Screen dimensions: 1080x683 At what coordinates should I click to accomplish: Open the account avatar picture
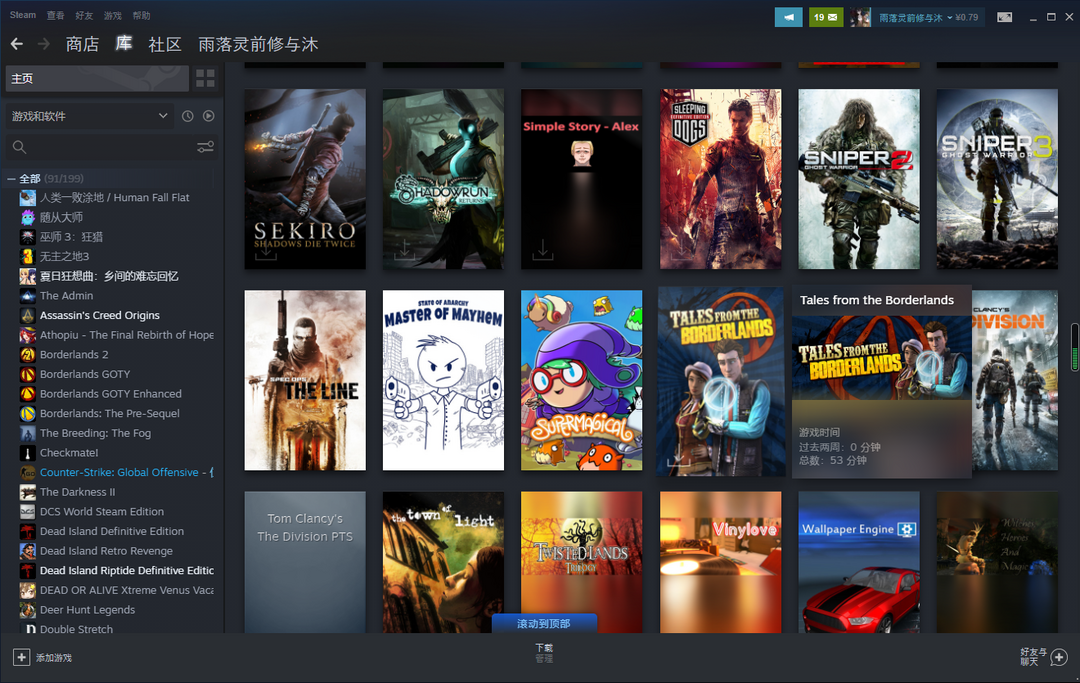pos(860,17)
